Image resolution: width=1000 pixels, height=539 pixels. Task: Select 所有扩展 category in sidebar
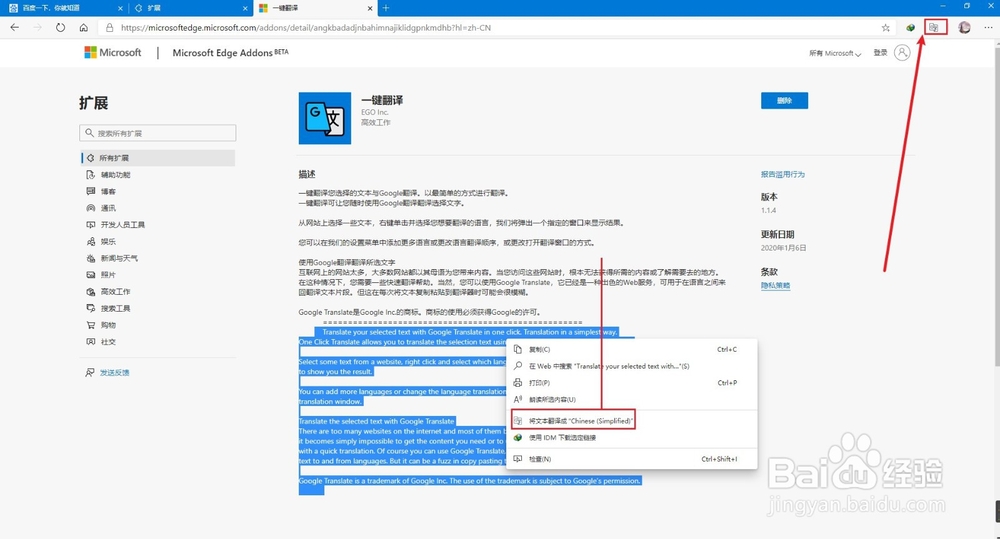[158, 158]
